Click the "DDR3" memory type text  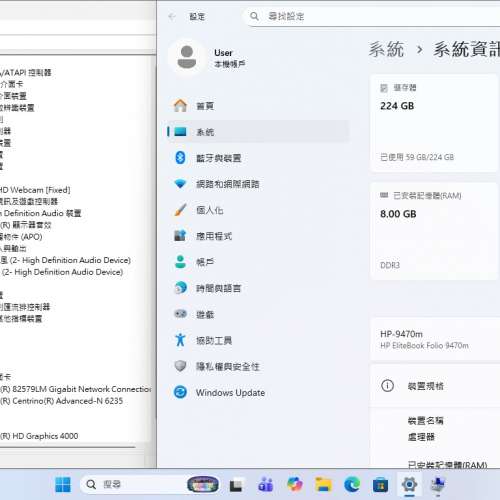coord(390,265)
